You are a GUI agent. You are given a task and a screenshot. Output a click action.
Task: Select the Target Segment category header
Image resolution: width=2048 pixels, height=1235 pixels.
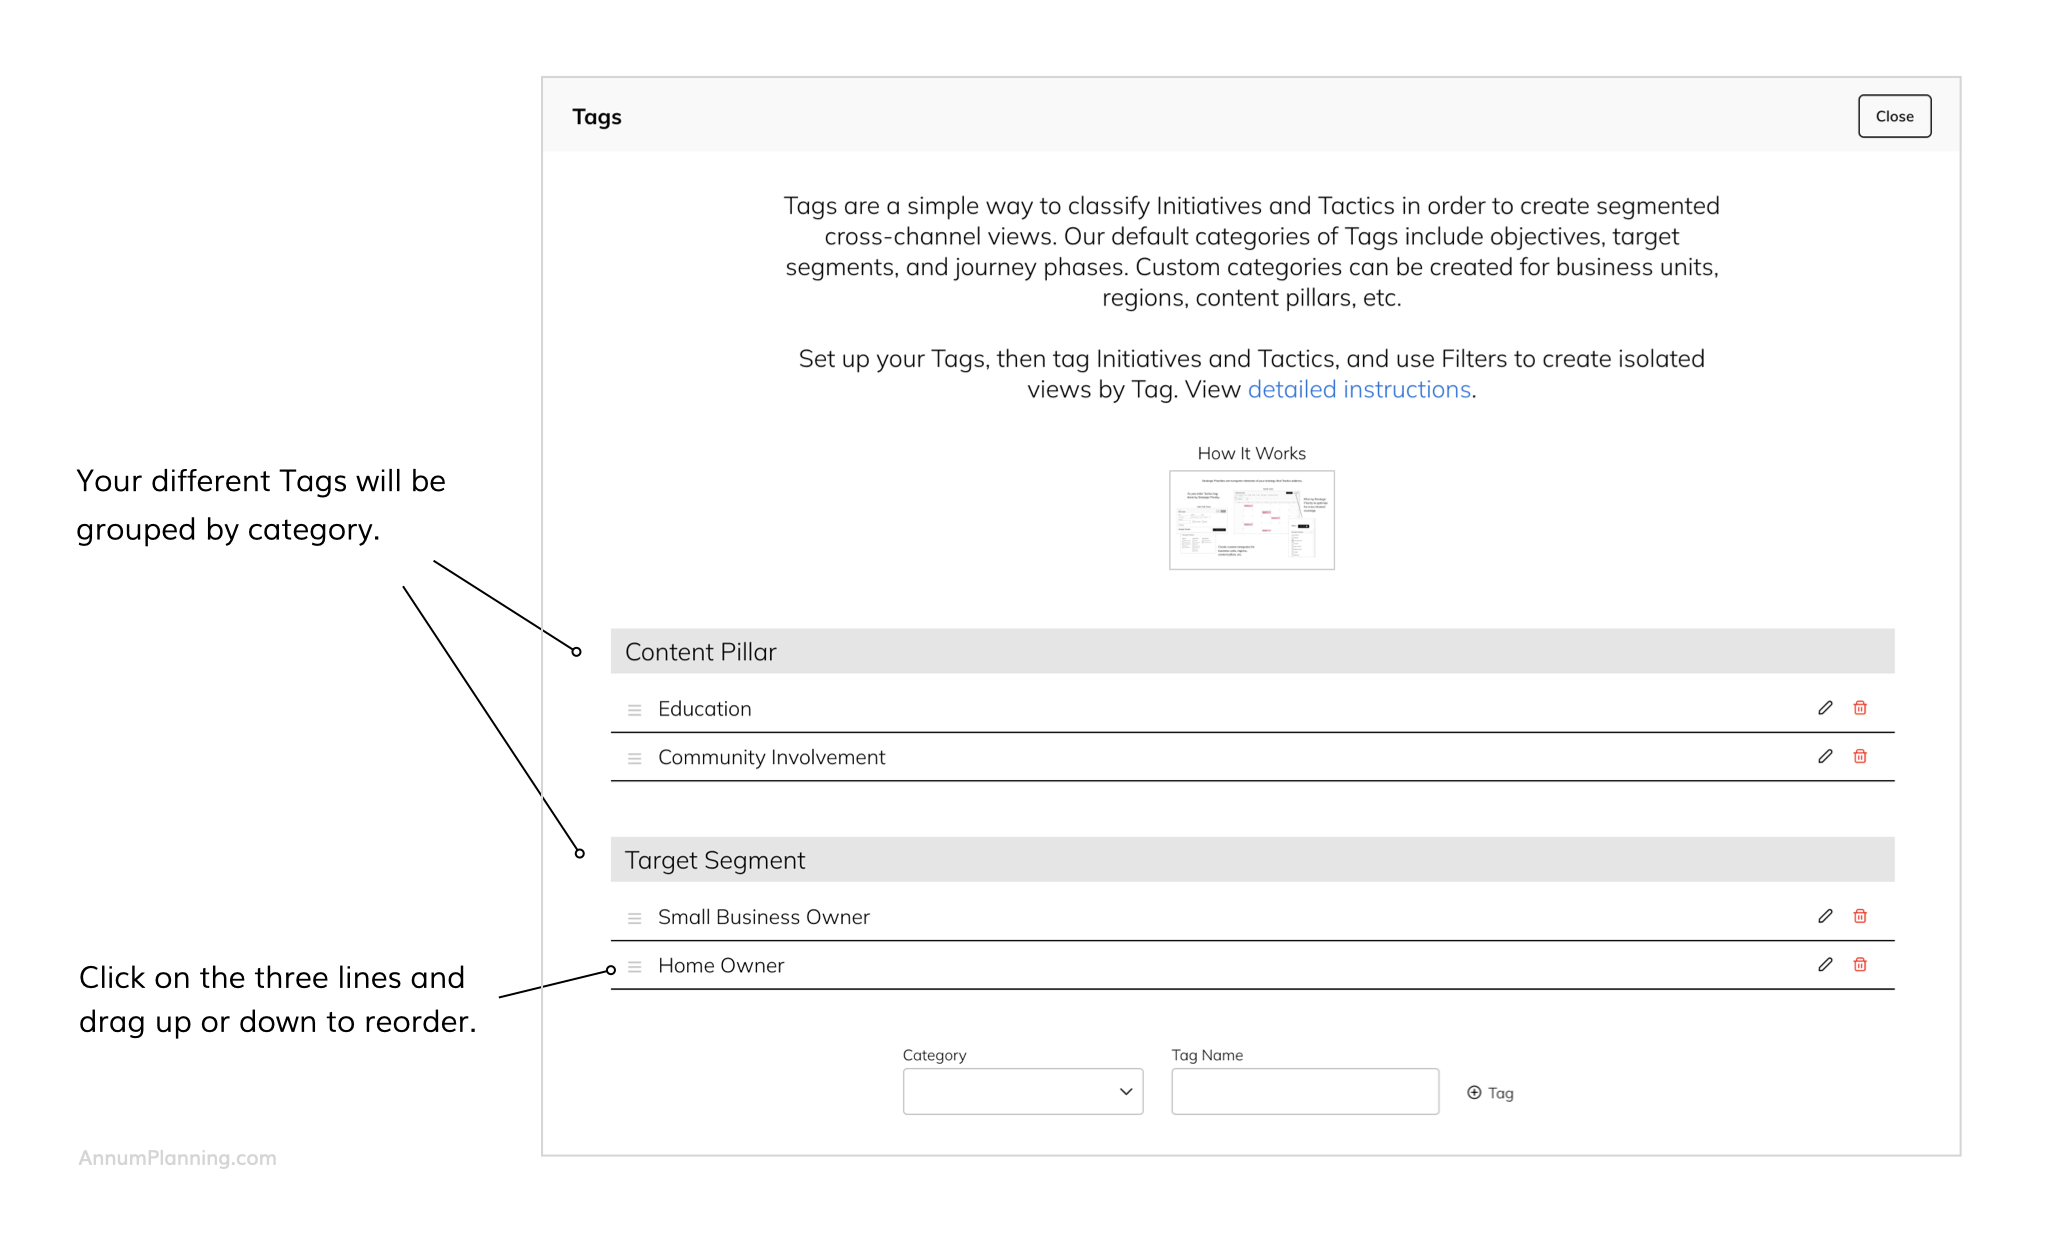tap(1252, 860)
